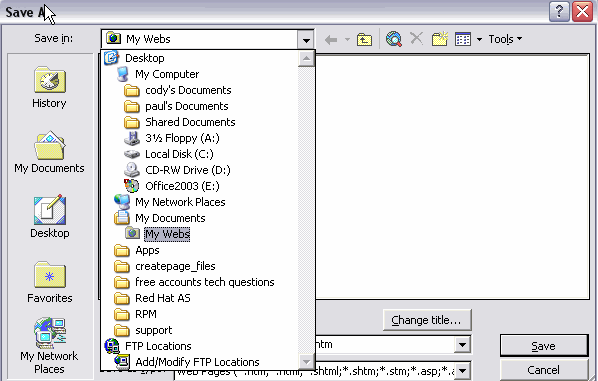The width and height of the screenshot is (598, 381).
Task: Click the Delete X toolbar icon
Action: (416, 39)
